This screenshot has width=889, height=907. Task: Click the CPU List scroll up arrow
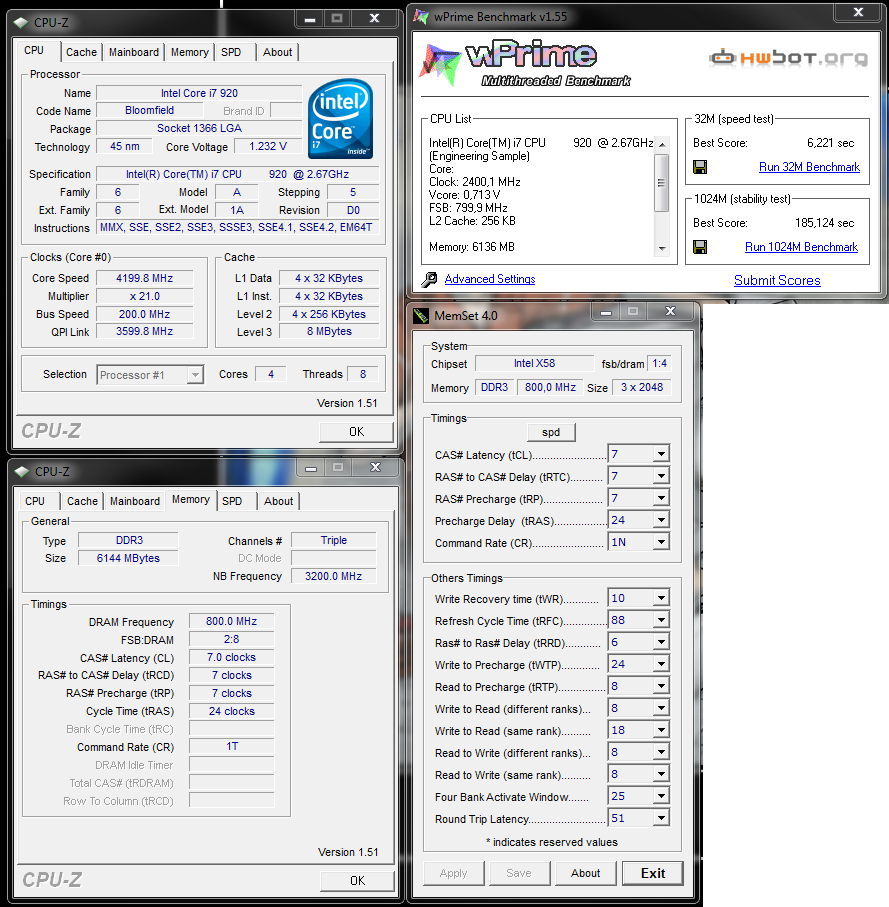[x=662, y=145]
